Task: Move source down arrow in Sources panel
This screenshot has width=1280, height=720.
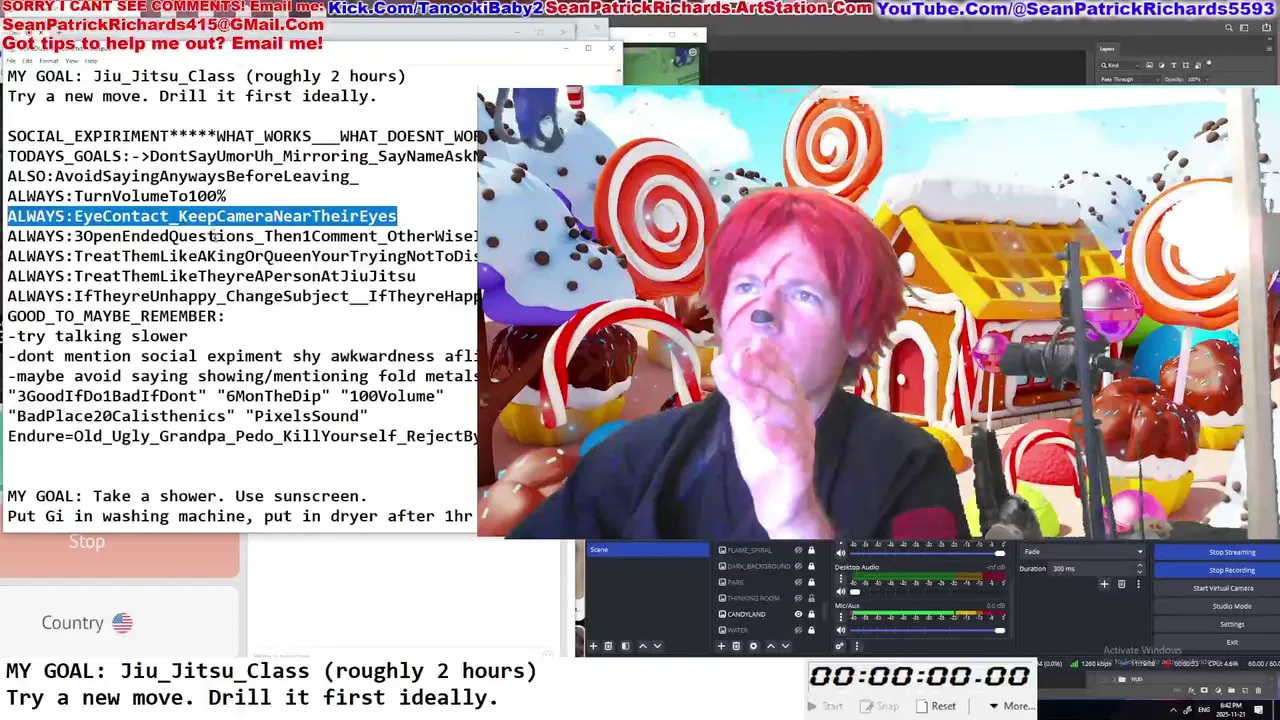Action: (x=785, y=646)
